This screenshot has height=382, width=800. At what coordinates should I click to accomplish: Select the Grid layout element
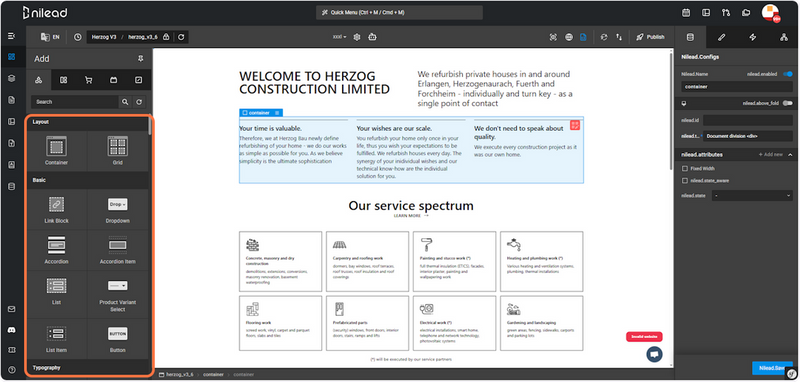[x=118, y=150]
